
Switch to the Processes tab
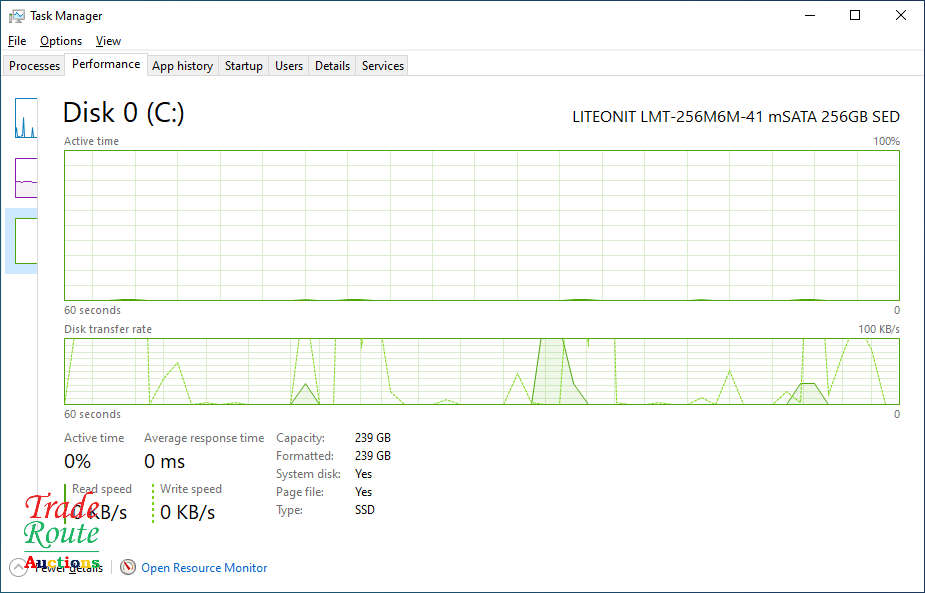(35, 66)
